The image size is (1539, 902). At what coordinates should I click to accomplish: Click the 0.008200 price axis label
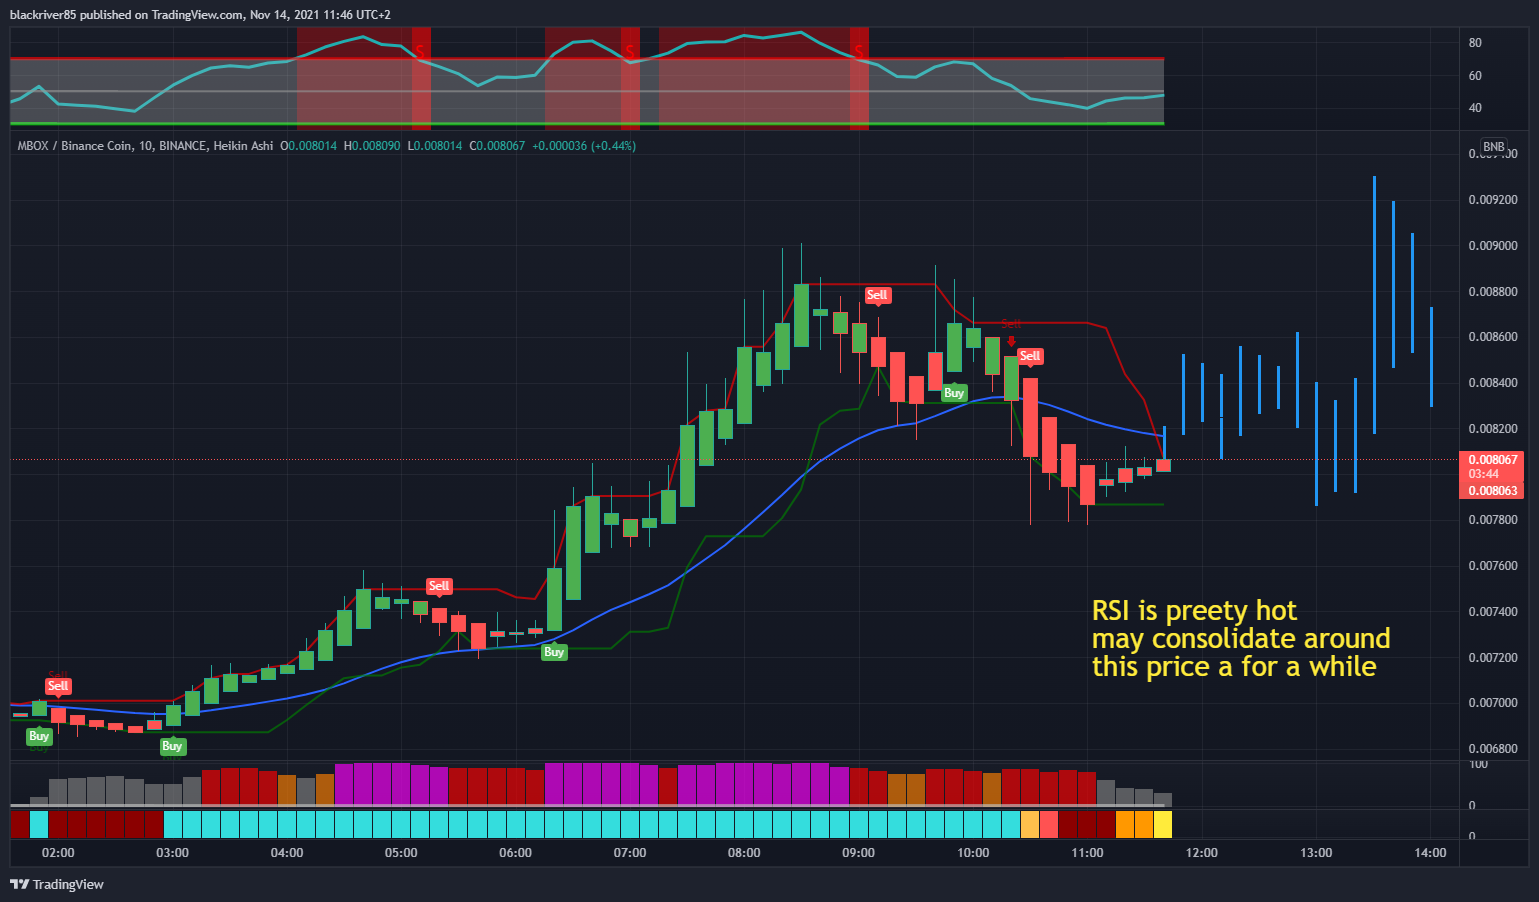tap(1493, 429)
